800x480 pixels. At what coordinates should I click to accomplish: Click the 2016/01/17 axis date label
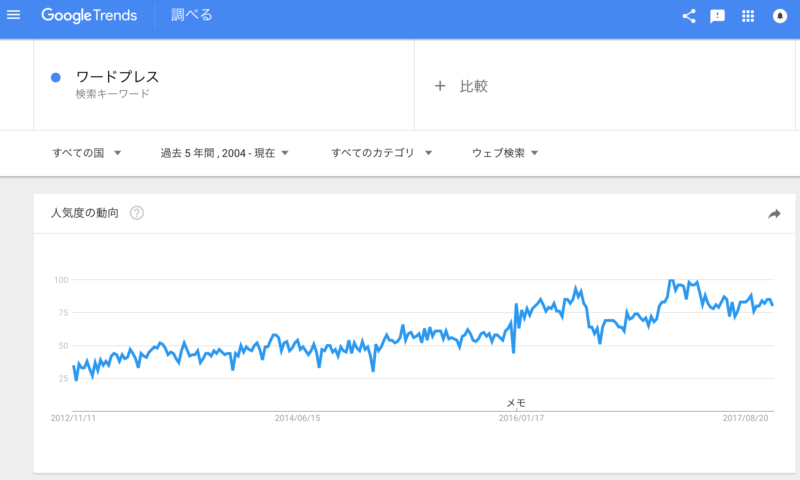coord(521,418)
